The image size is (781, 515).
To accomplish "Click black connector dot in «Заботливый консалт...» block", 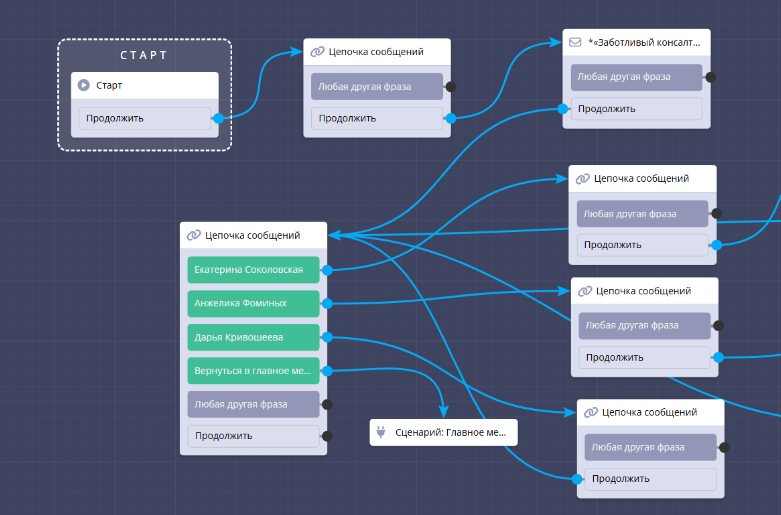I will (x=710, y=76).
